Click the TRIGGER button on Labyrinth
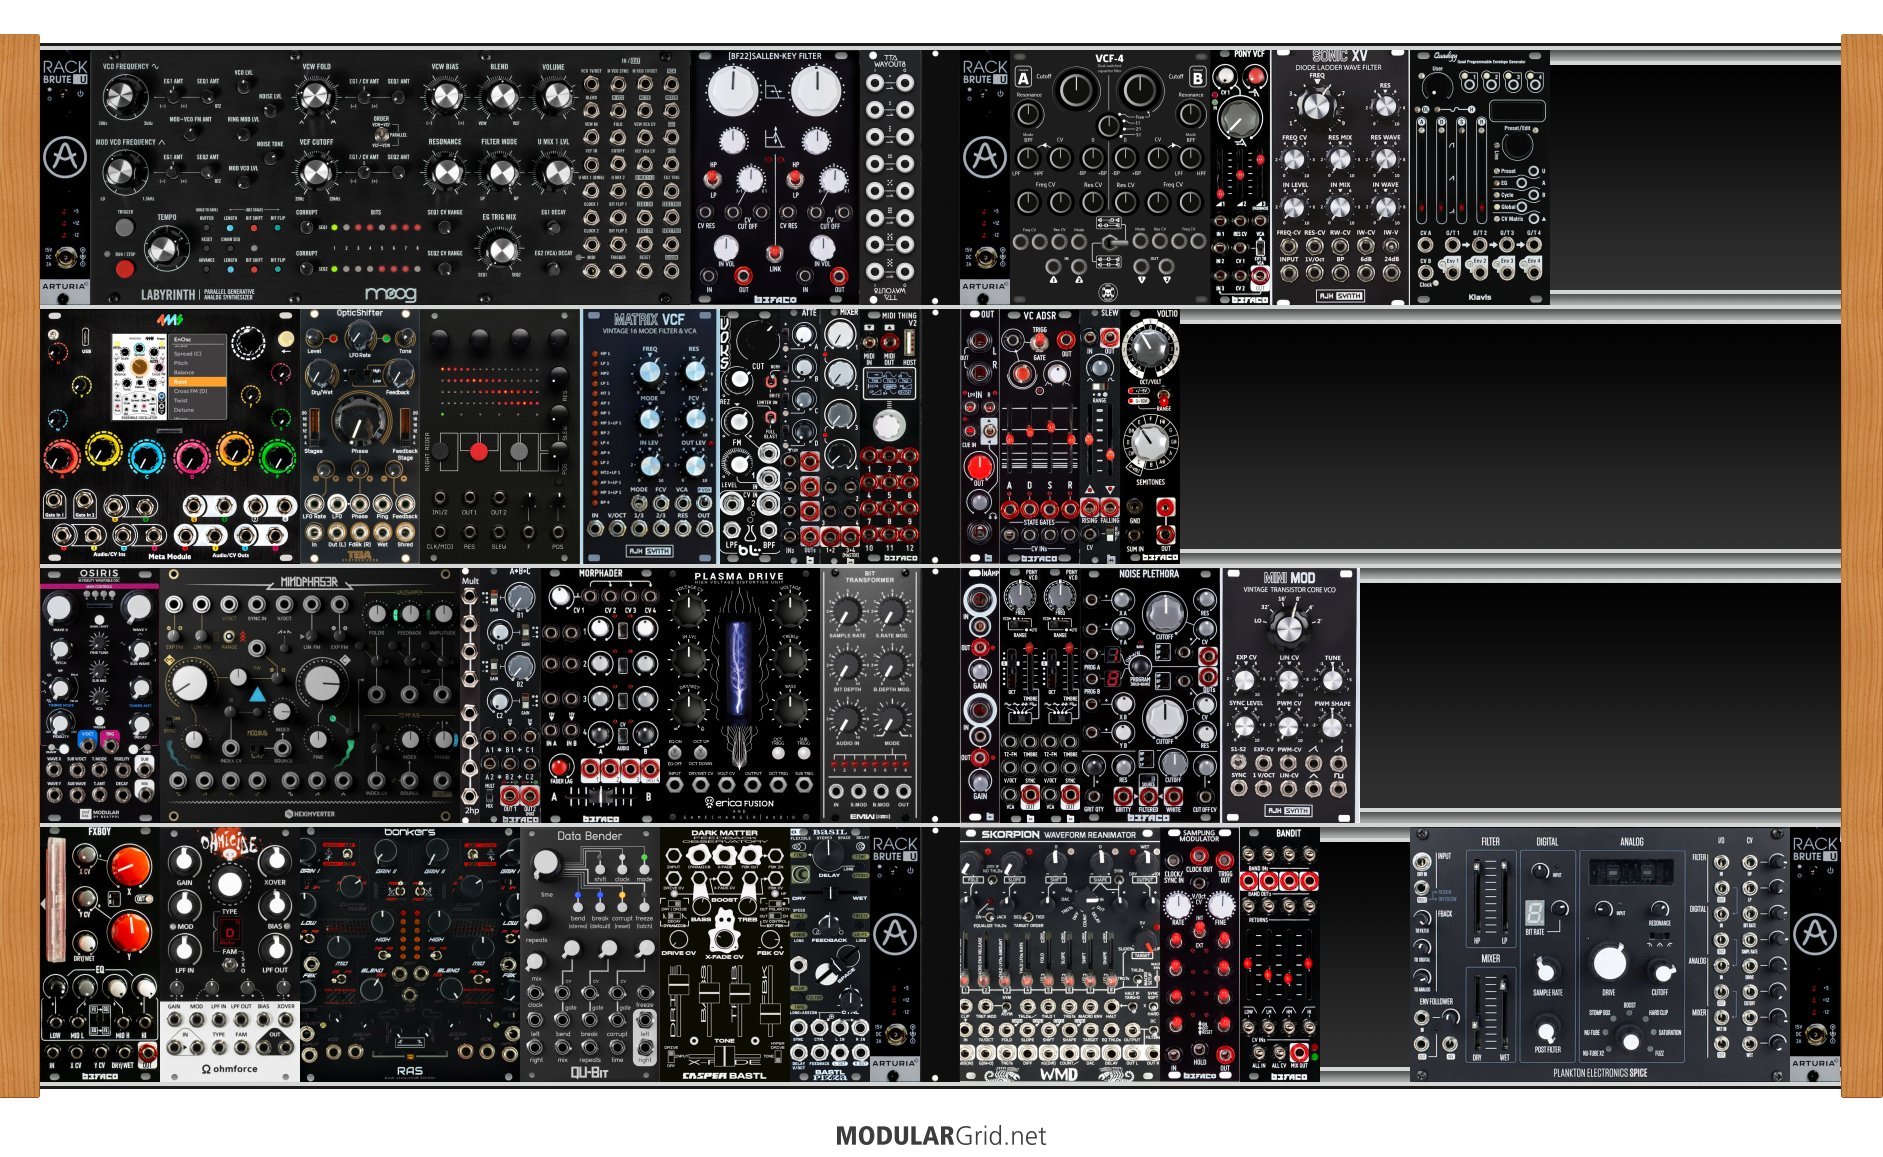 pos(125,228)
